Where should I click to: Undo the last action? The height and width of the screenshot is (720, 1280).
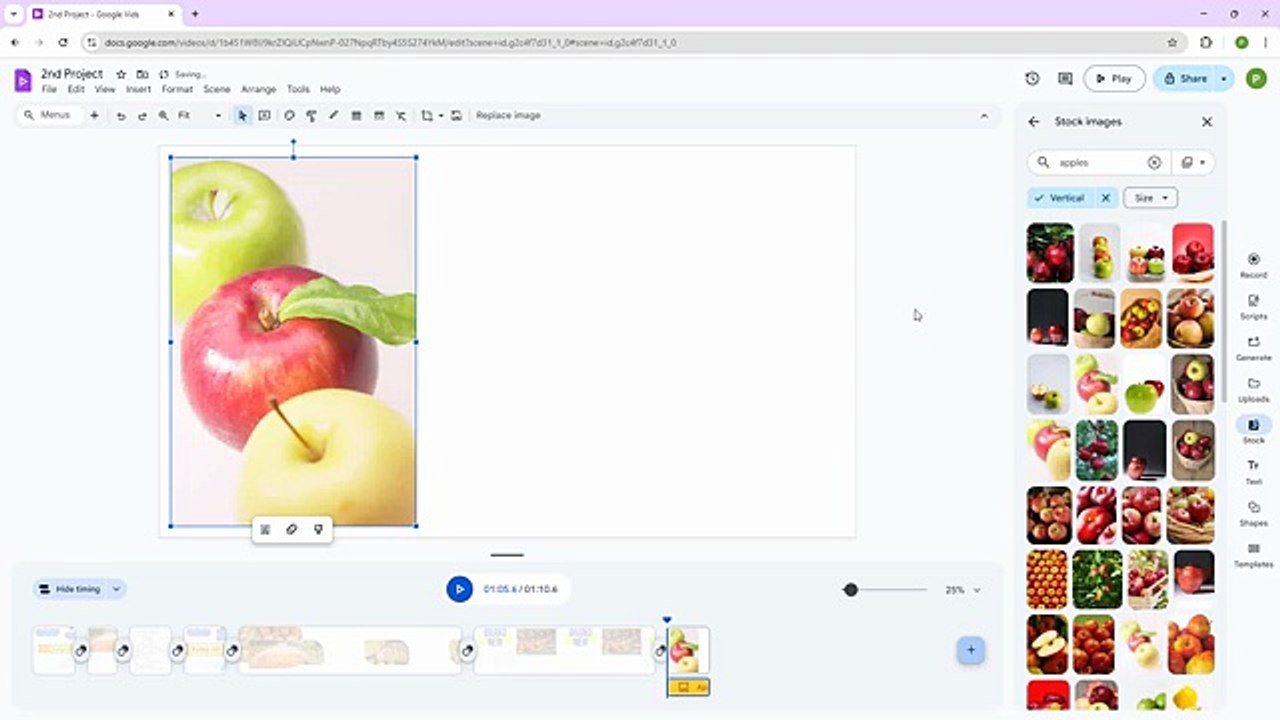[121, 115]
